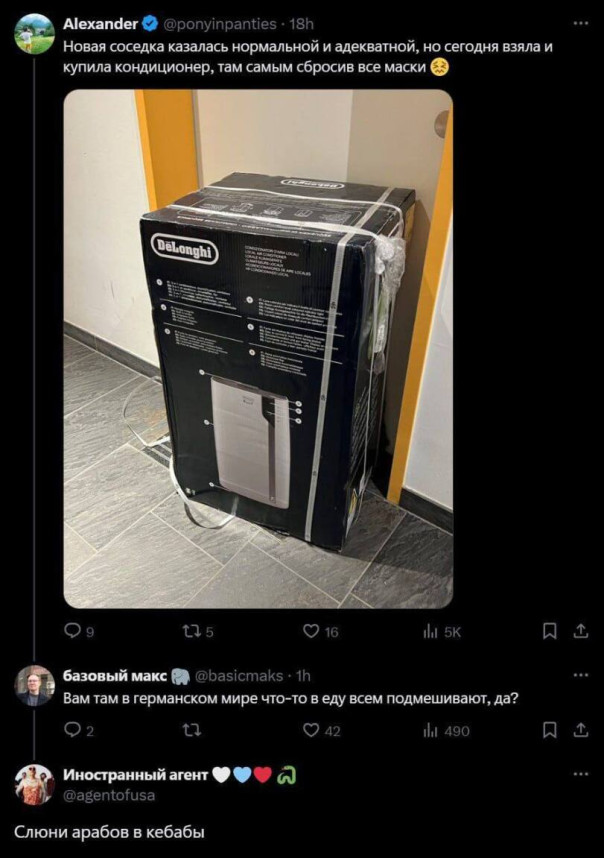Image resolution: width=604 pixels, height=858 pixels.
Task: Open Alexander's profile avatar
Action: pos(34,33)
